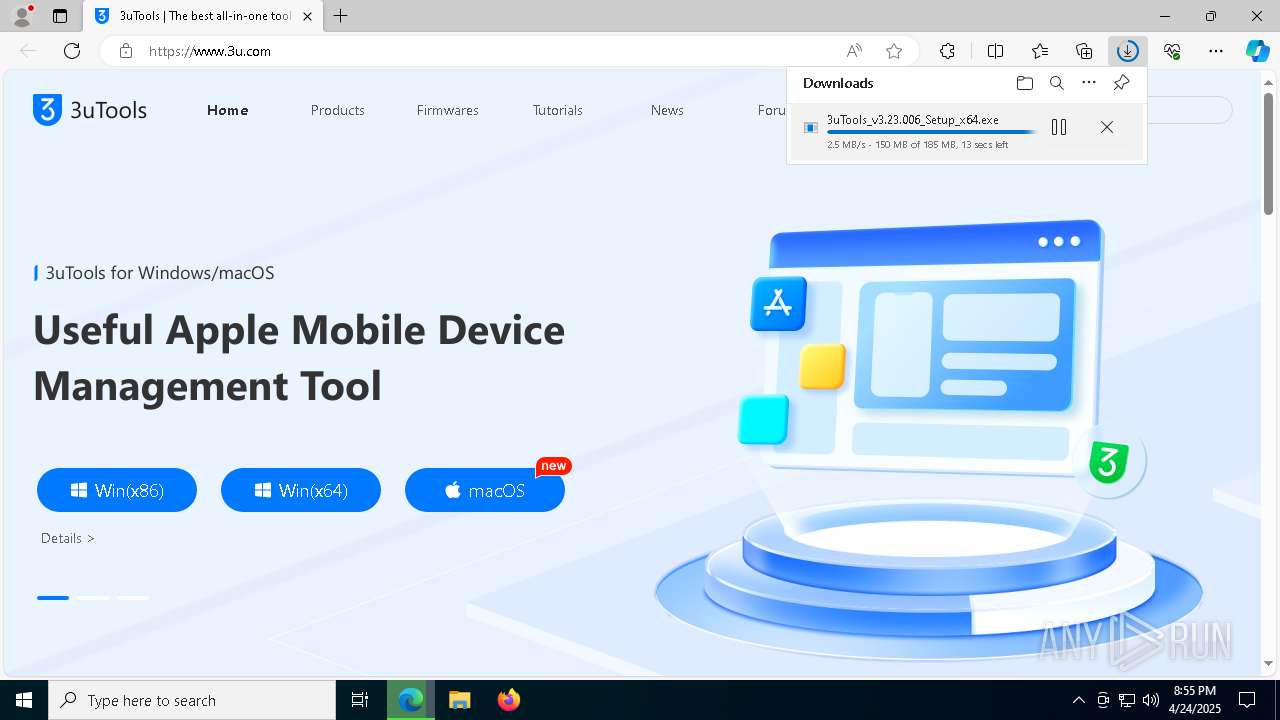Open the Extensions puzzle icon
The image size is (1280, 720).
tap(947, 51)
